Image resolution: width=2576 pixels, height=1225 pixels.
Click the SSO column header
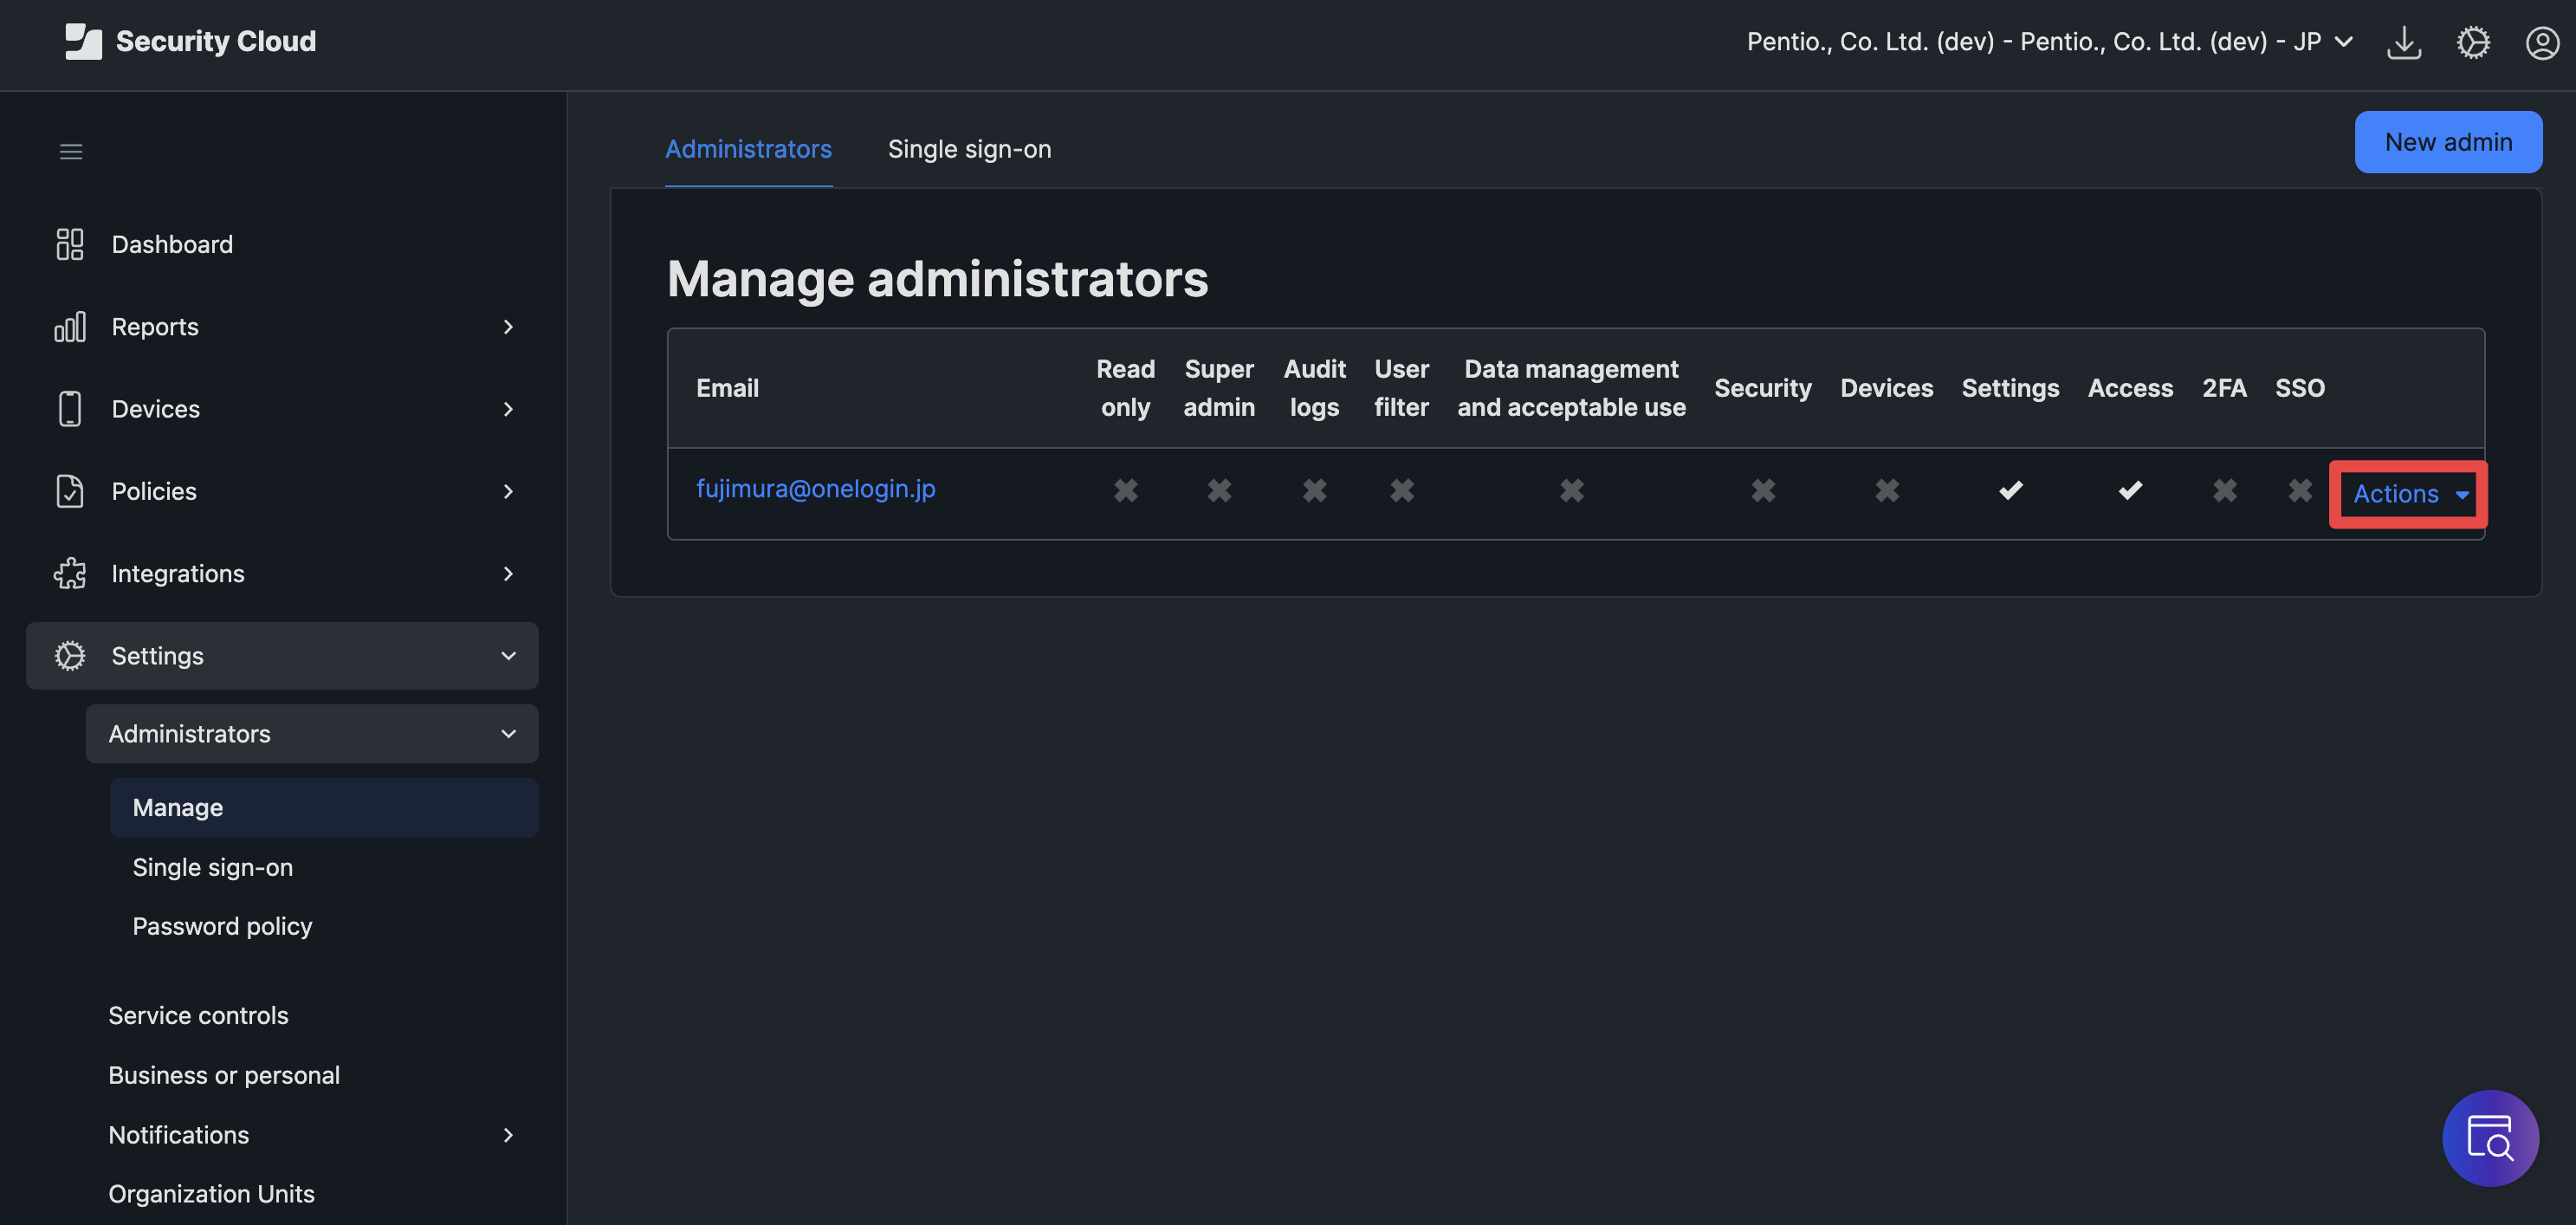tap(2300, 388)
